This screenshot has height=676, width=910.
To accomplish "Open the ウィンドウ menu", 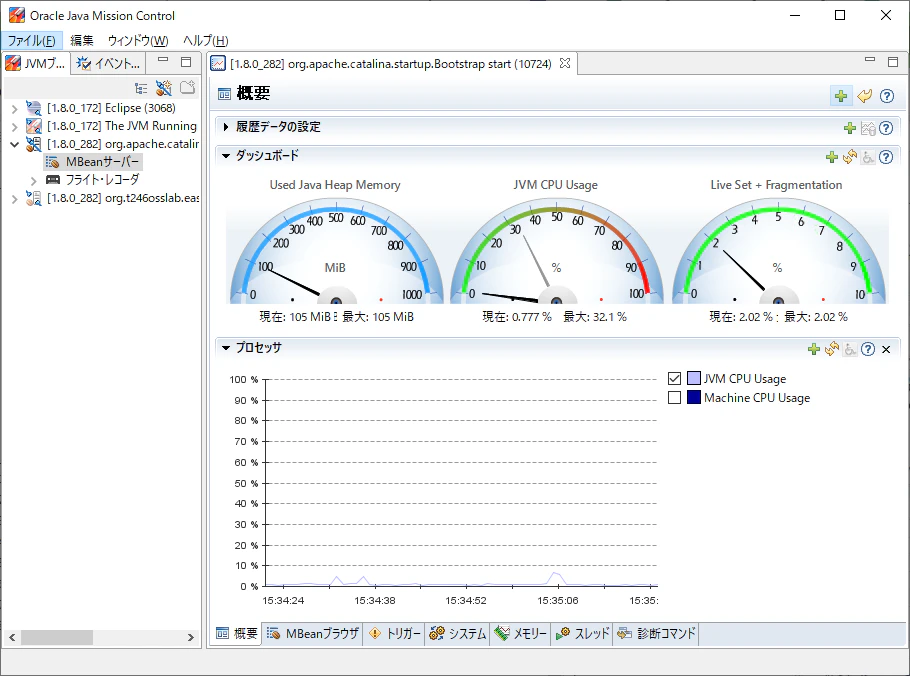I will click(x=138, y=41).
